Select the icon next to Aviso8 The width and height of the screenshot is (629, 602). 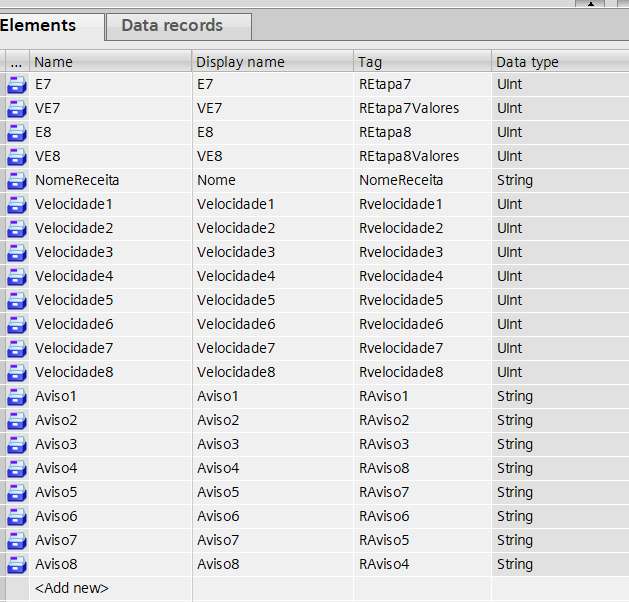coord(16,565)
